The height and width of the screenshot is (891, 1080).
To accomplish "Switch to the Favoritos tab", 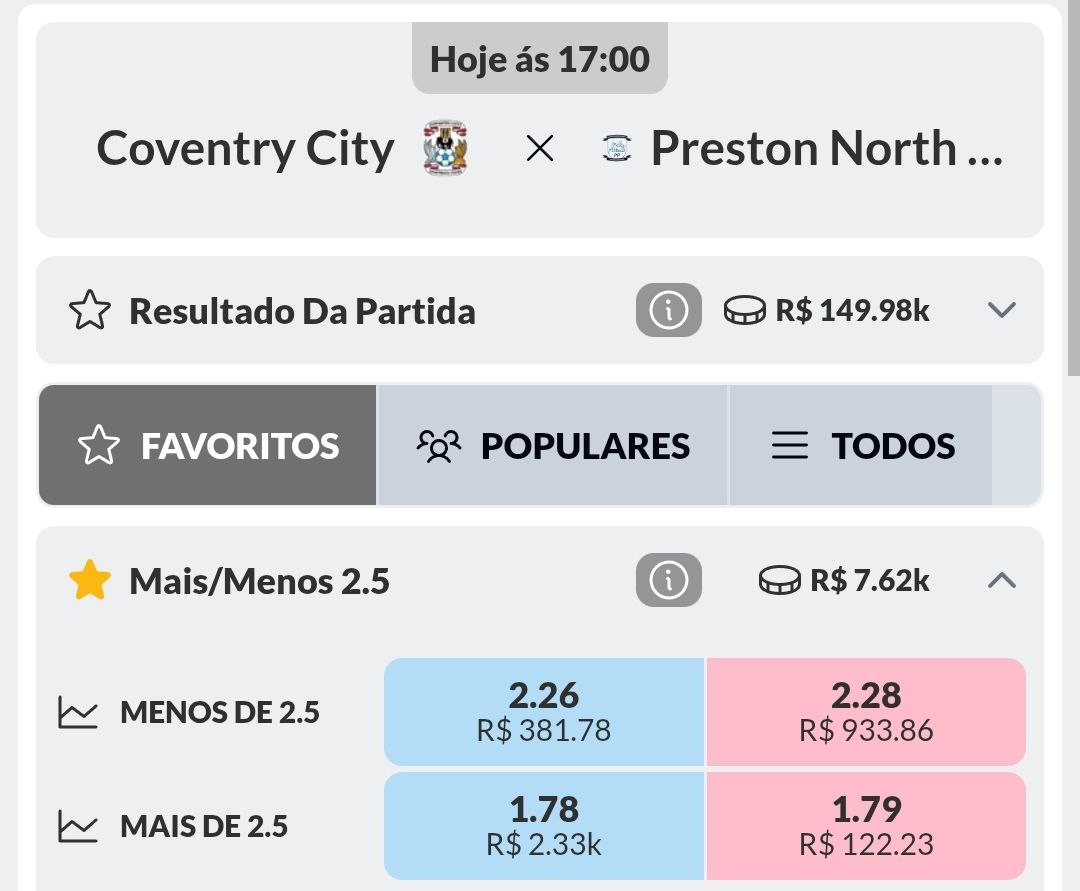I will coord(208,446).
